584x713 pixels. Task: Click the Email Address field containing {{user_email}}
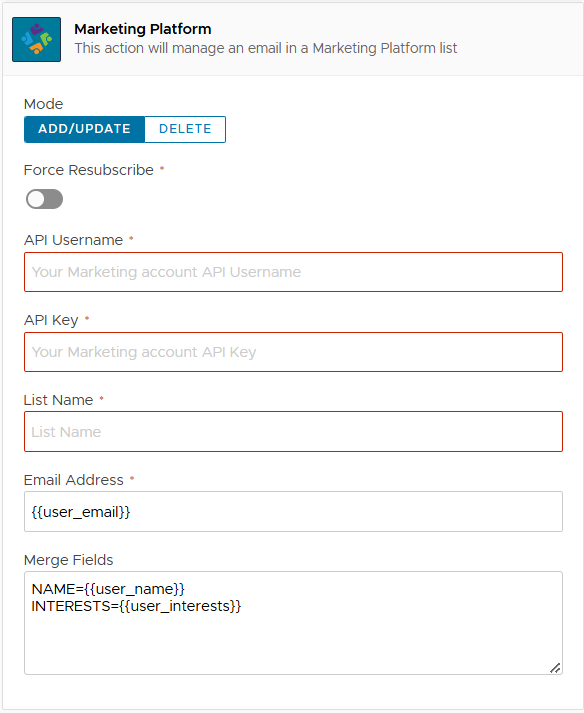tap(293, 512)
